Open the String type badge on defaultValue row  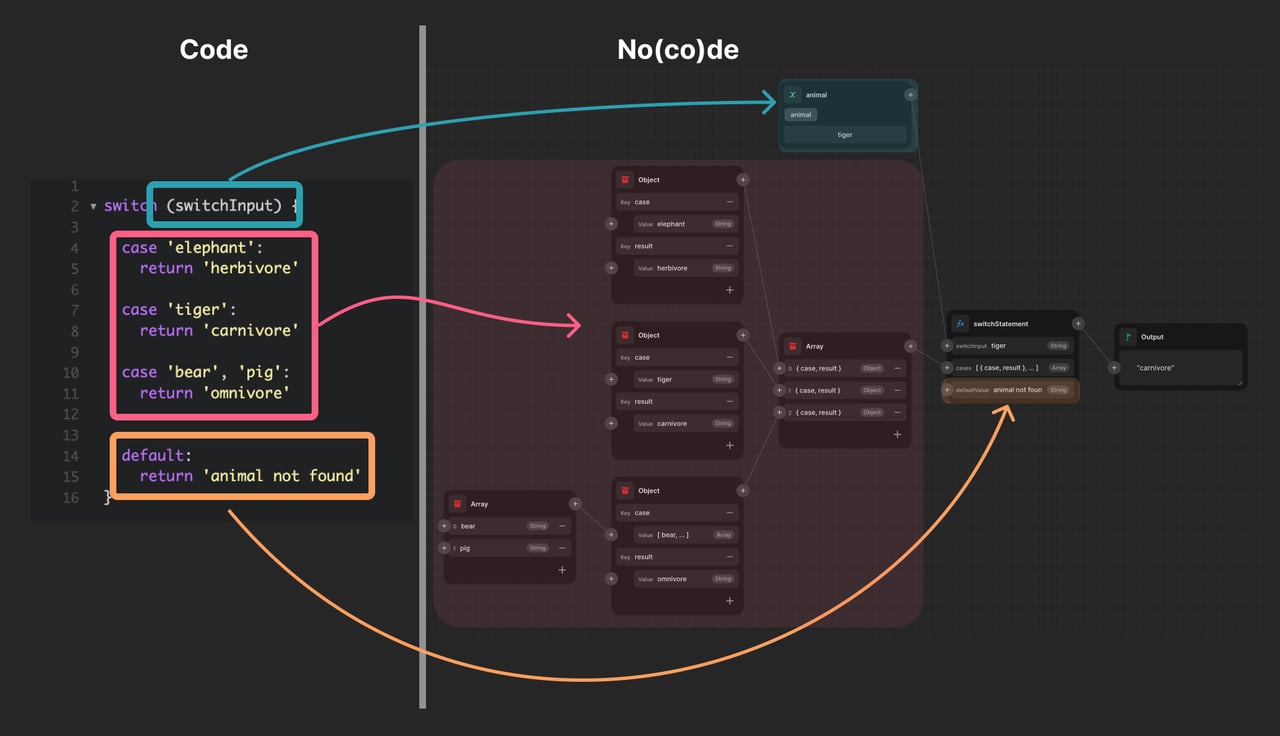1058,390
